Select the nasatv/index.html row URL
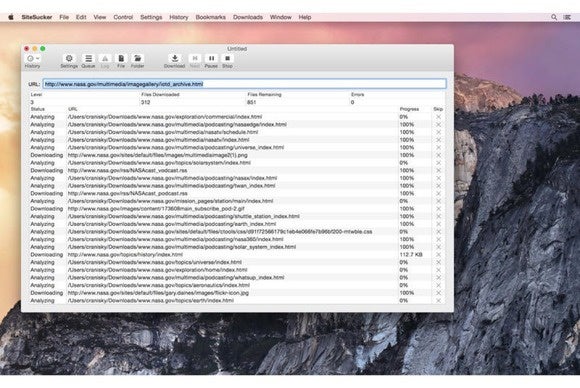 point(158,140)
